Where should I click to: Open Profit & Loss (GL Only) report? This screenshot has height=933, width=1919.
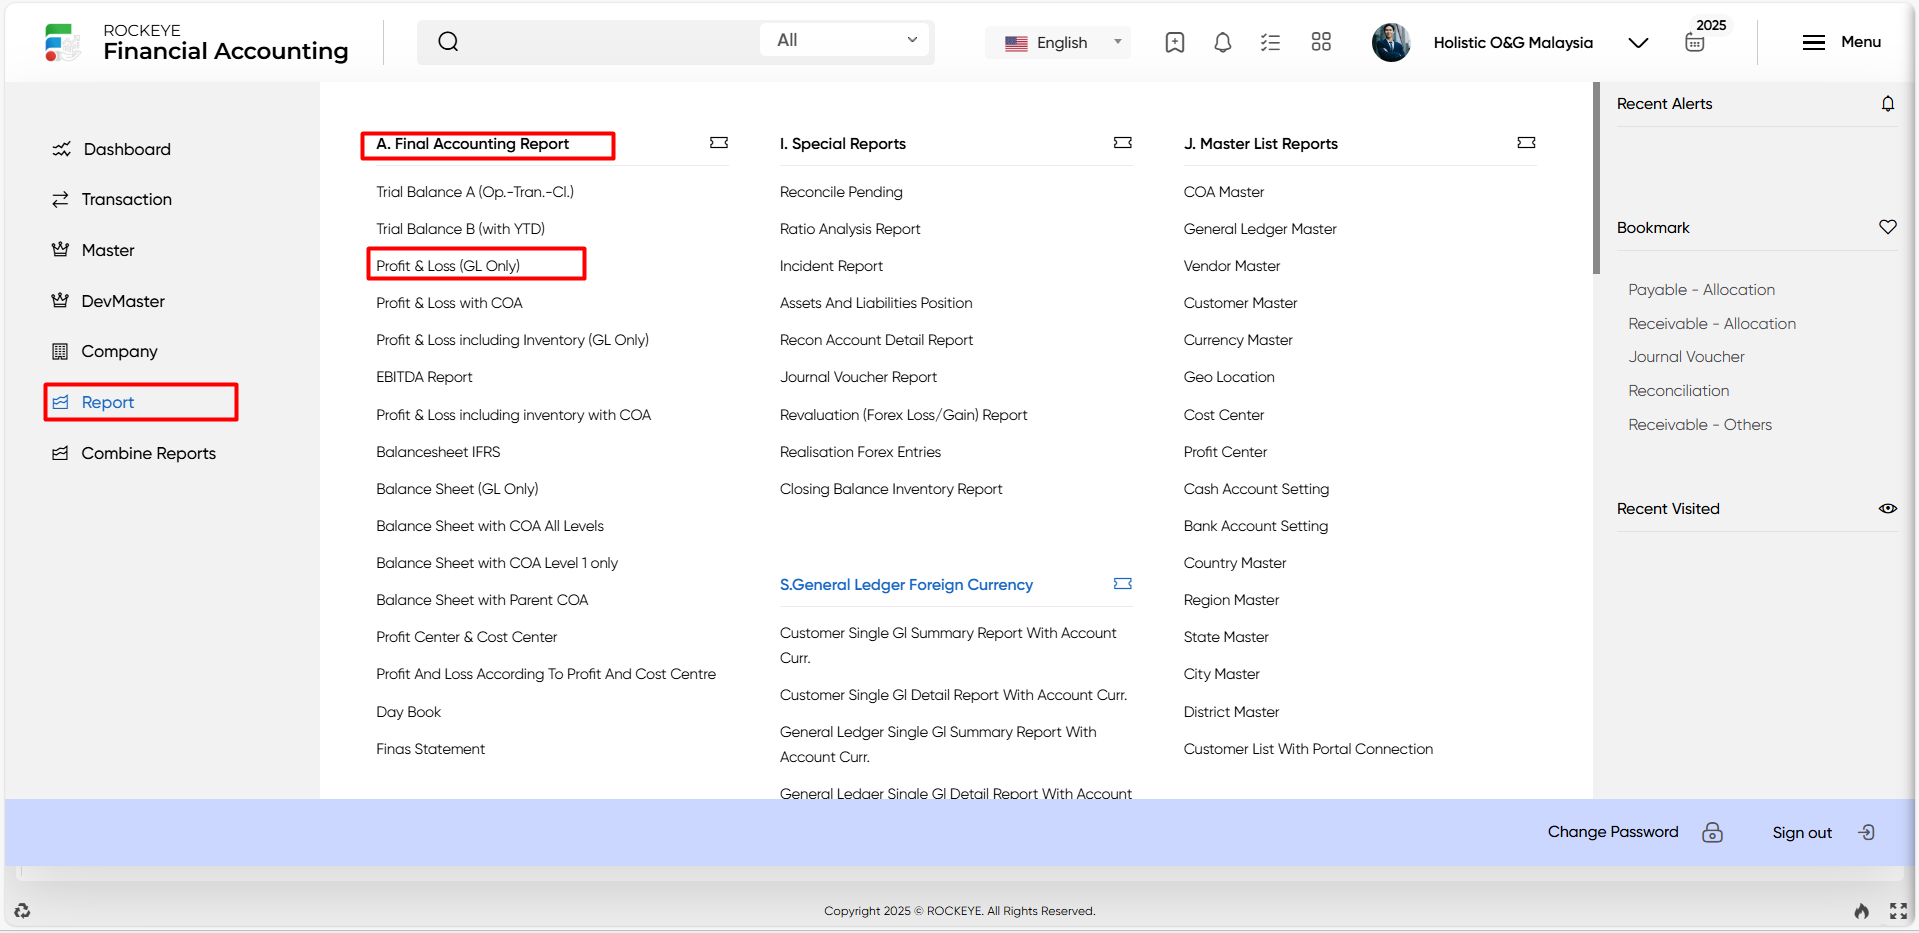[448, 266]
